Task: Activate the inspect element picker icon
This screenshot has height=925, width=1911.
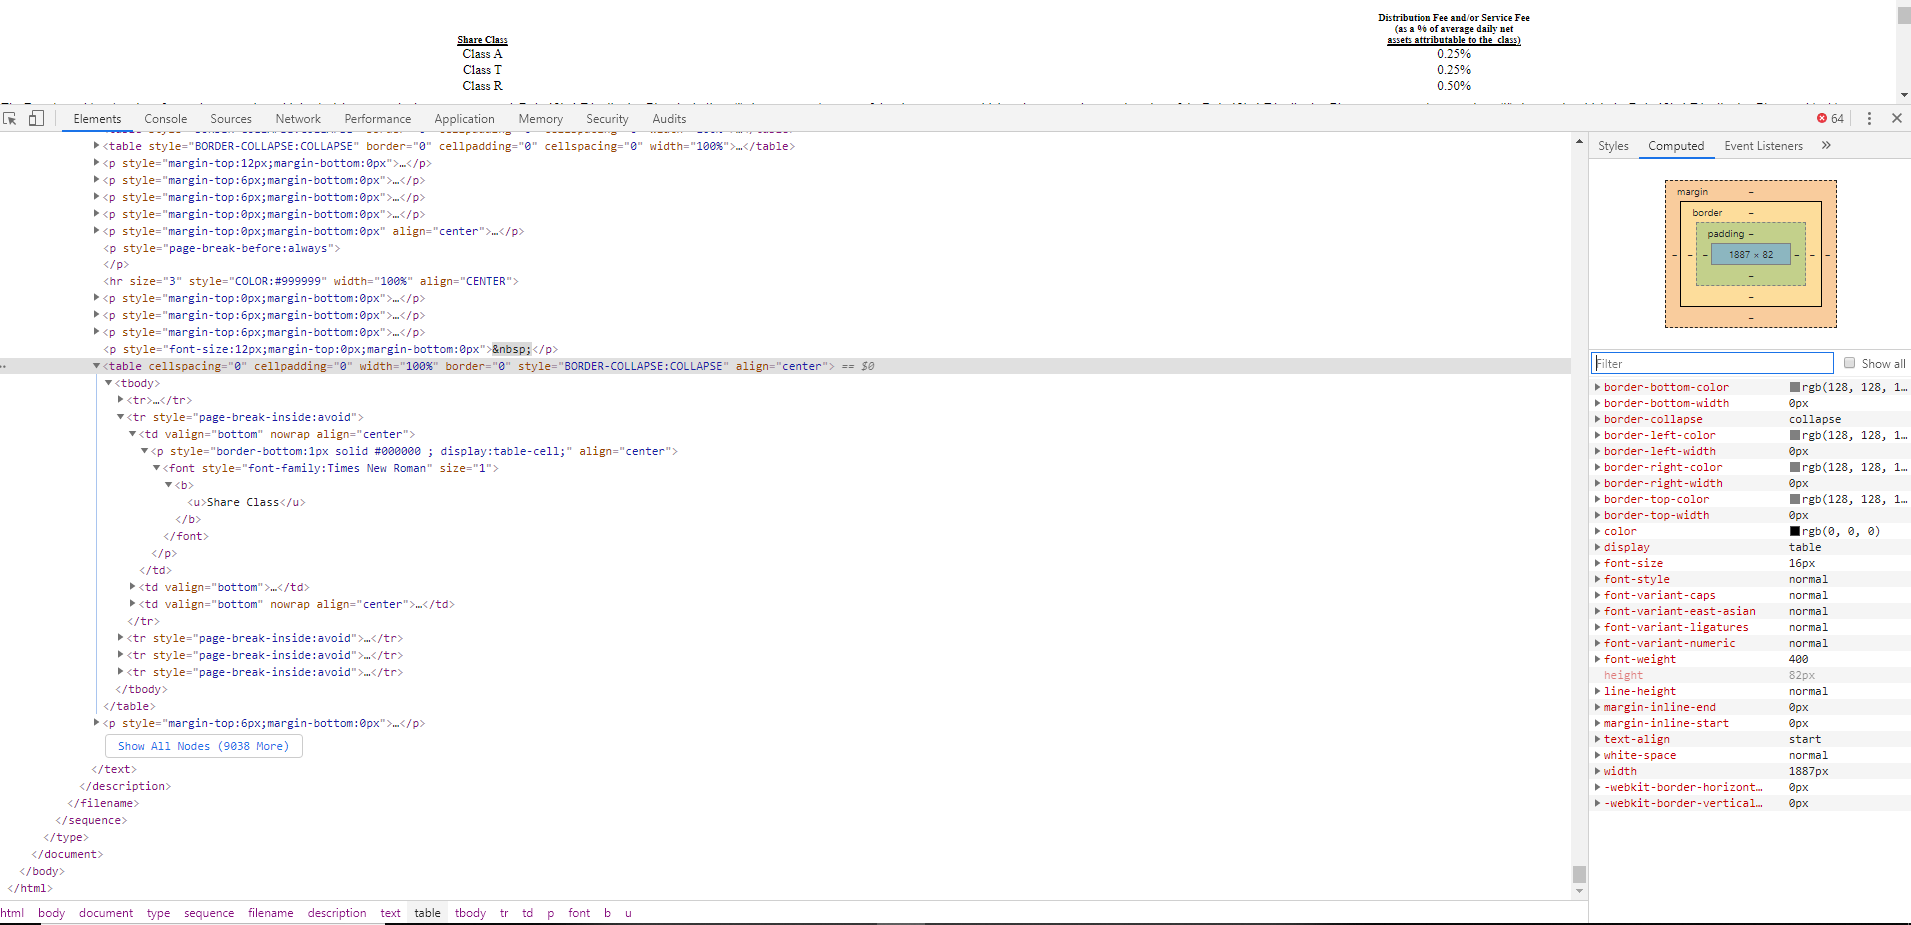Action: [10, 118]
